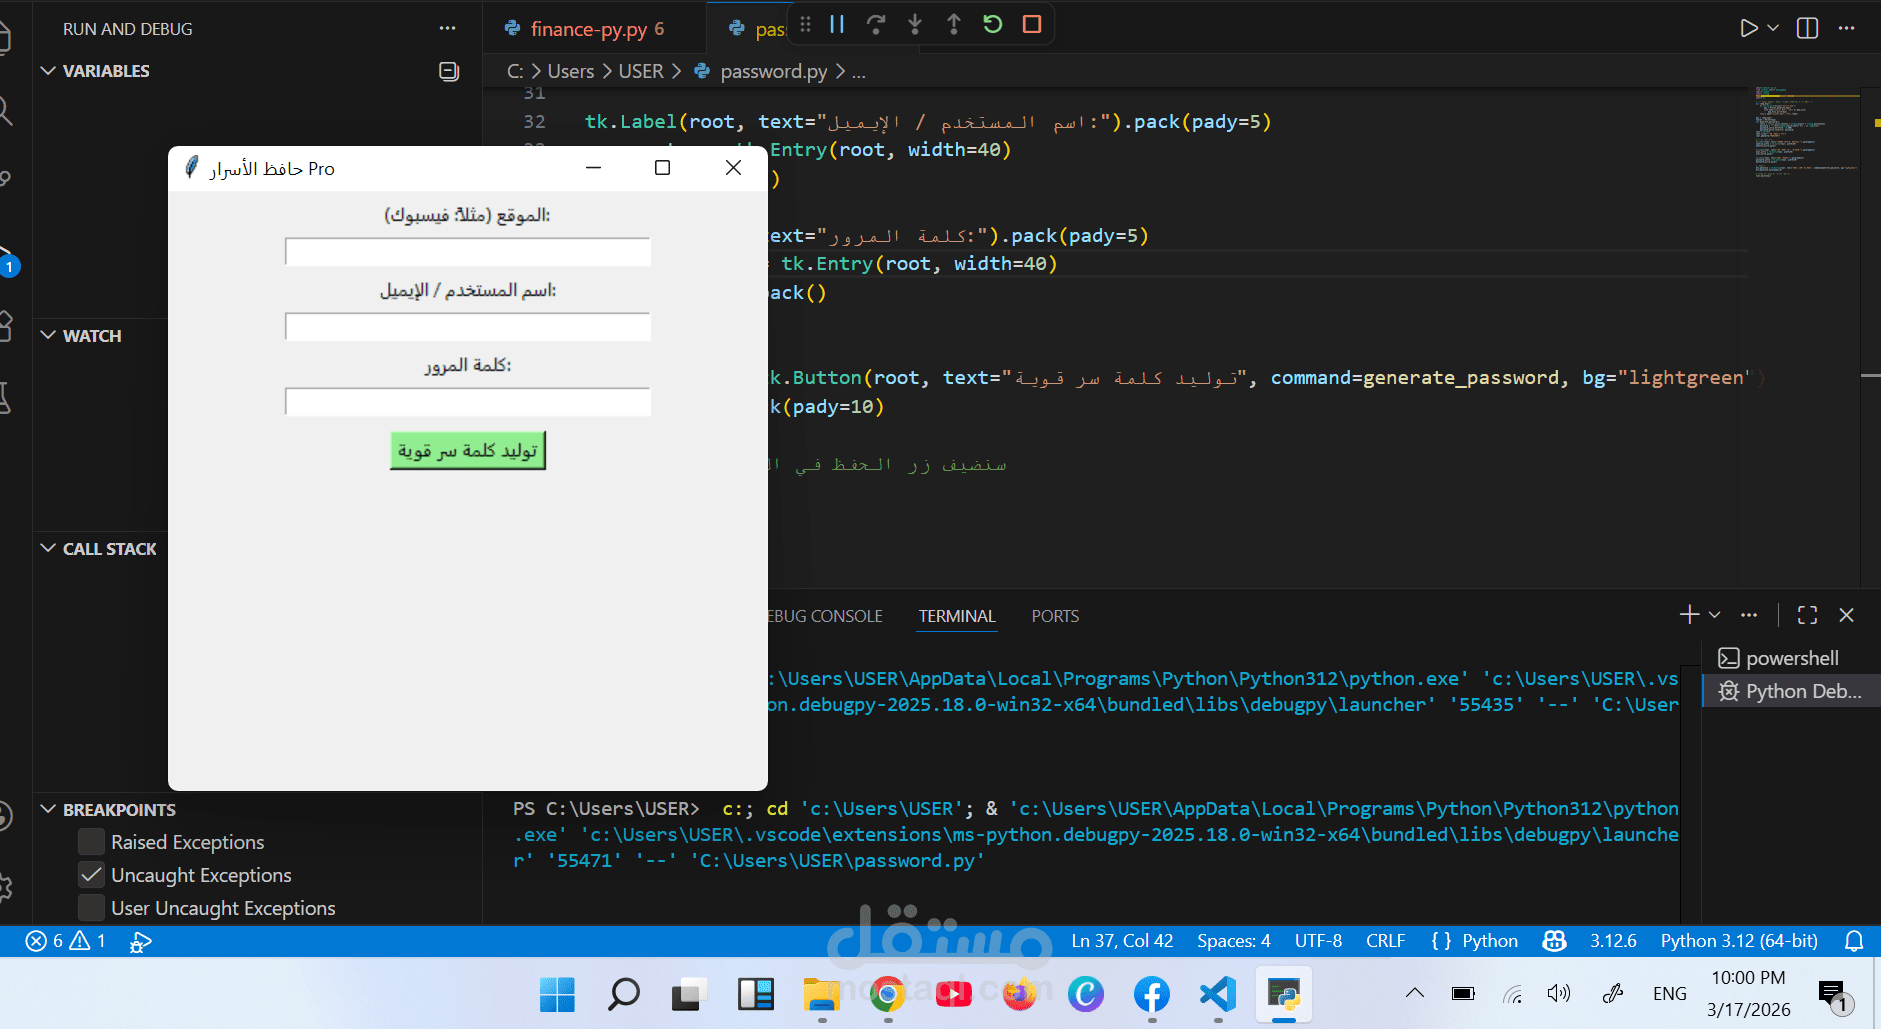This screenshot has width=1881, height=1029.
Task: Open File Explorer from taskbar
Action: coord(821,994)
